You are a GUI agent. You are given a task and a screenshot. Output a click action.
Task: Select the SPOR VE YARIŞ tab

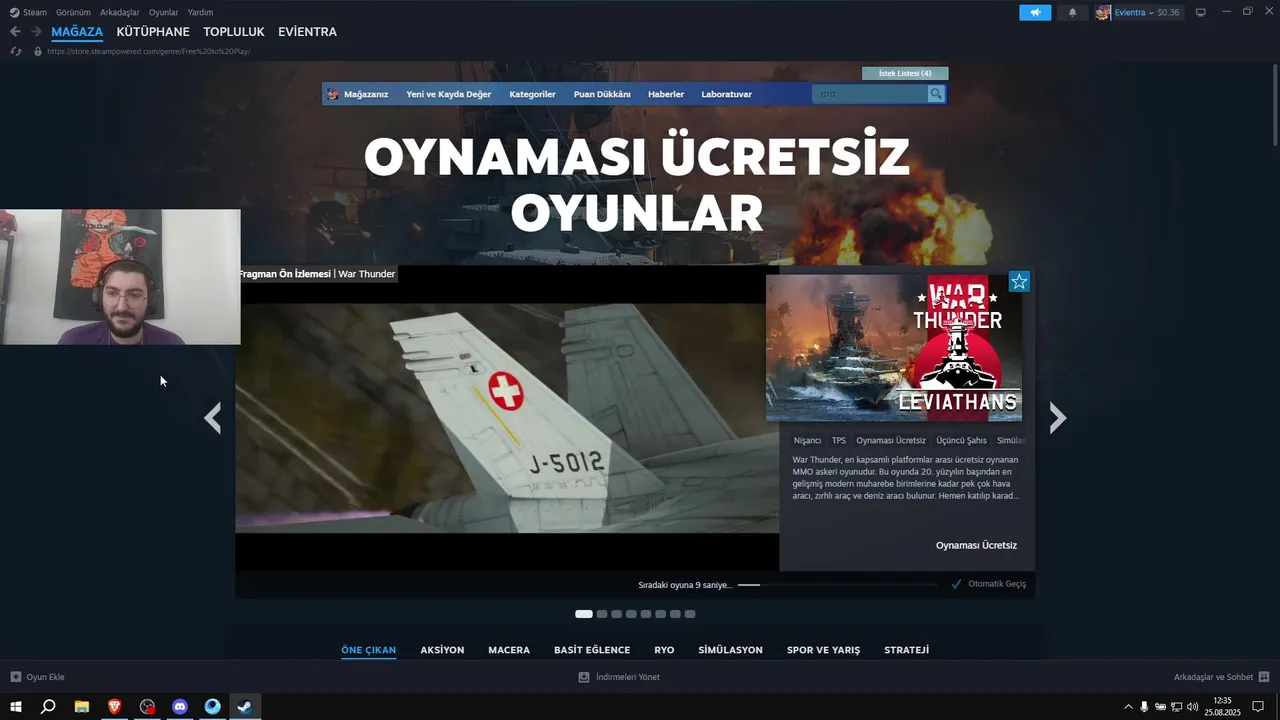(x=823, y=650)
